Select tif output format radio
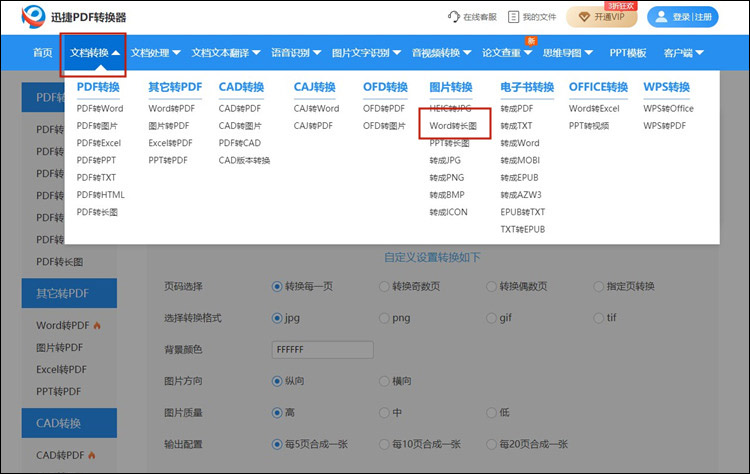Screen dimensions: 750x474 pyautogui.click(x=598, y=318)
